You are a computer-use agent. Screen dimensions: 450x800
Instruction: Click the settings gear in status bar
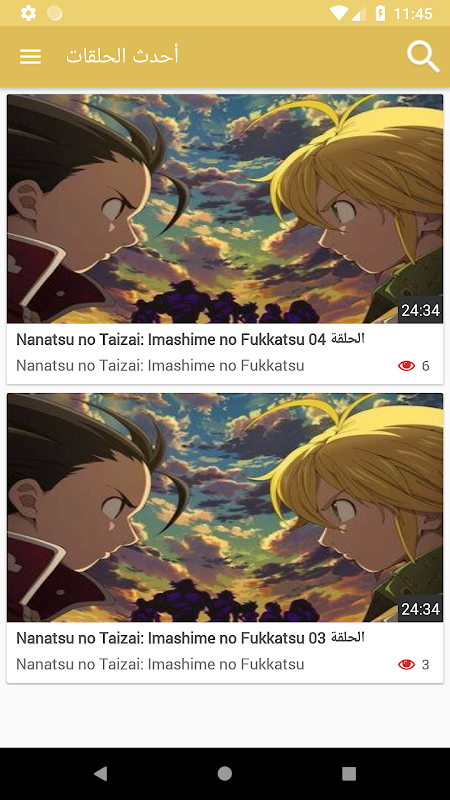[29, 13]
